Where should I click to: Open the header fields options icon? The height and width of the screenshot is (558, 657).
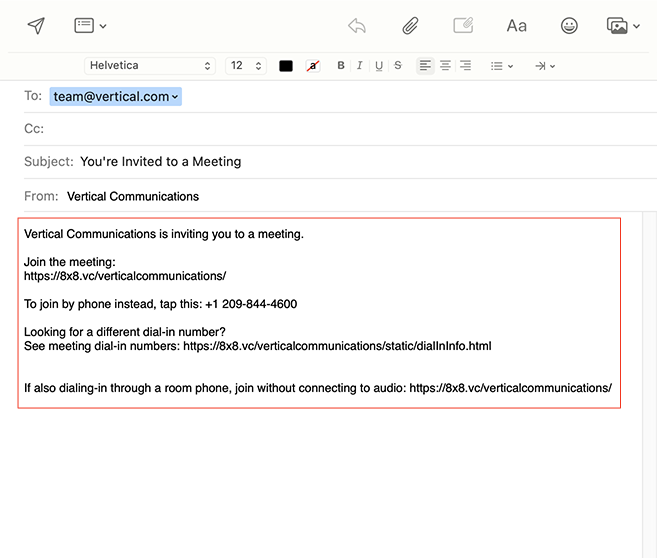(84, 26)
